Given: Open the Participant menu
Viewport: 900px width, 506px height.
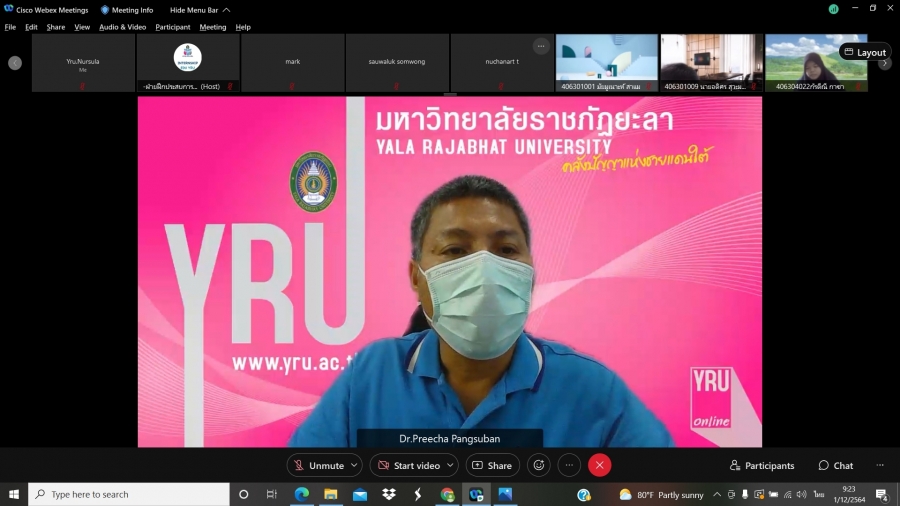Looking at the screenshot, I should coord(172,27).
